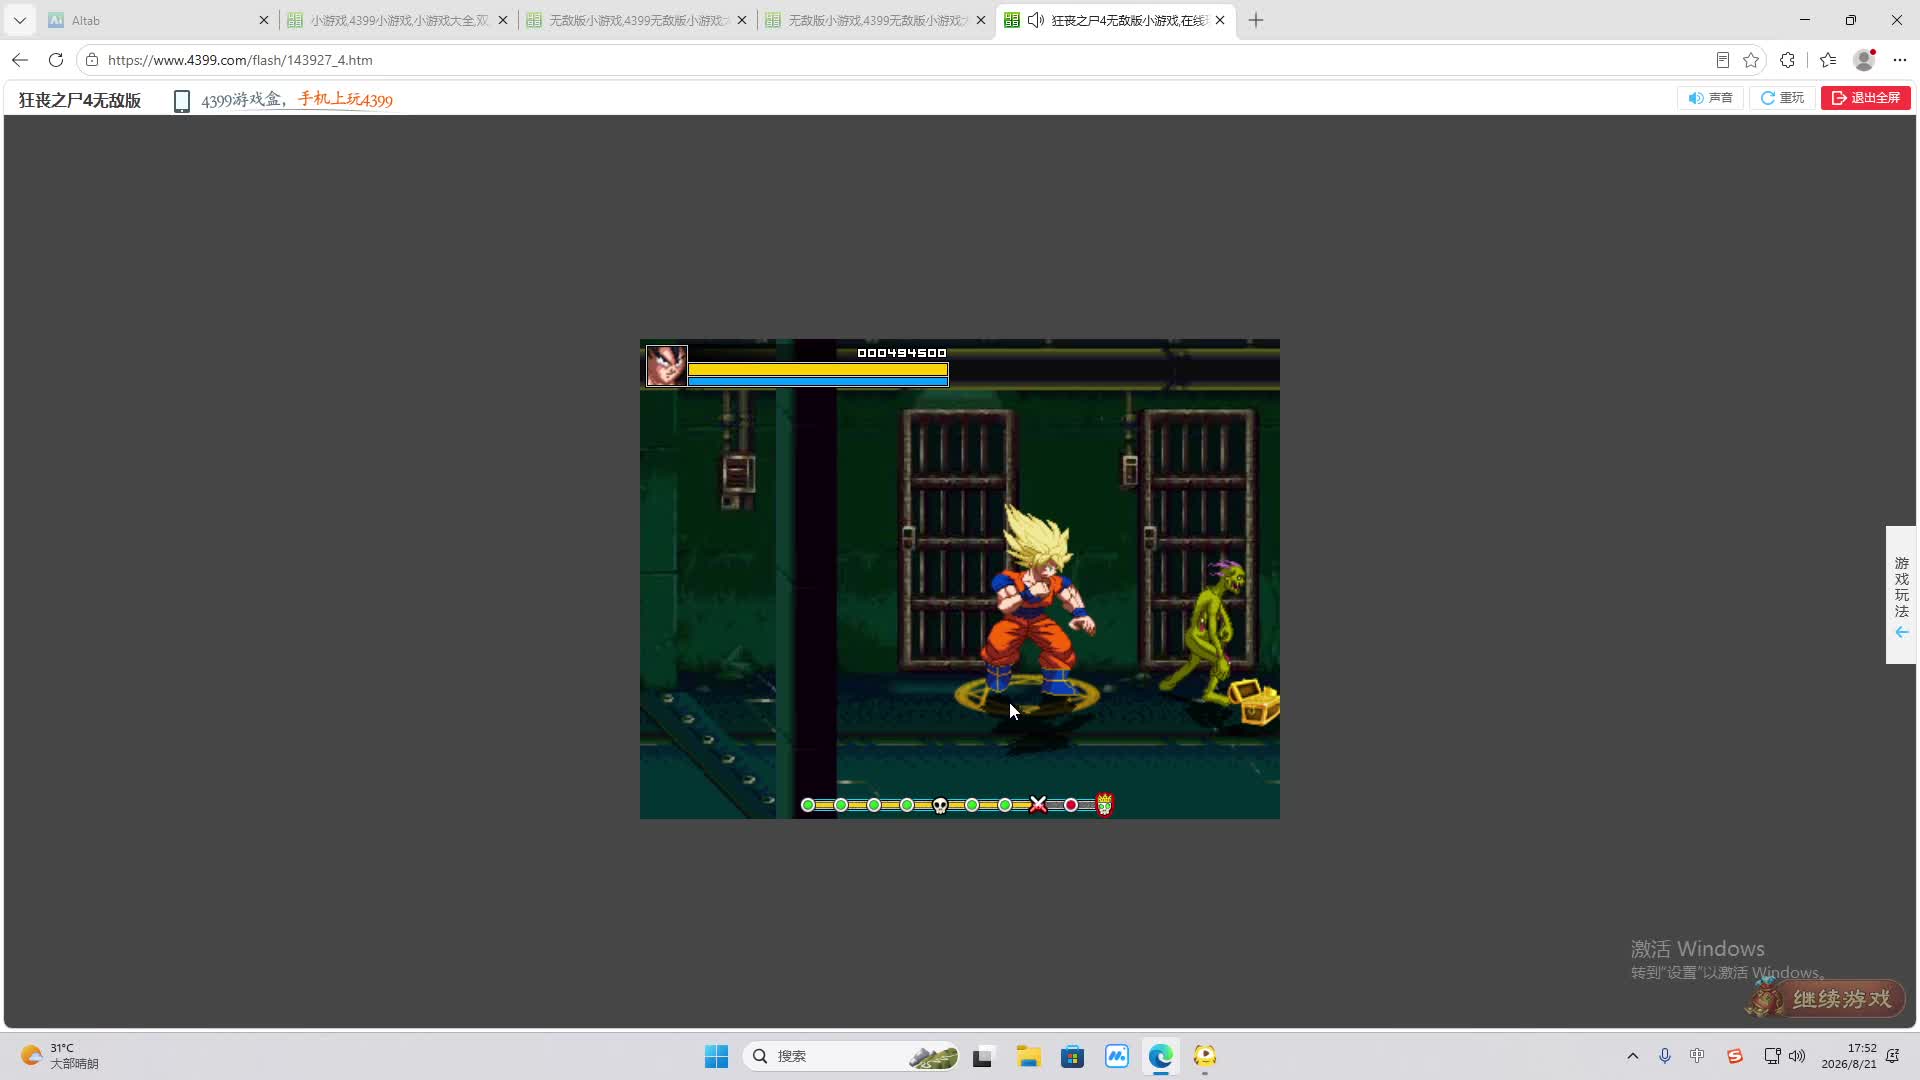Screen dimensions: 1920x1080
Task: Click the 继续游戏 button
Action: [x=1828, y=998]
